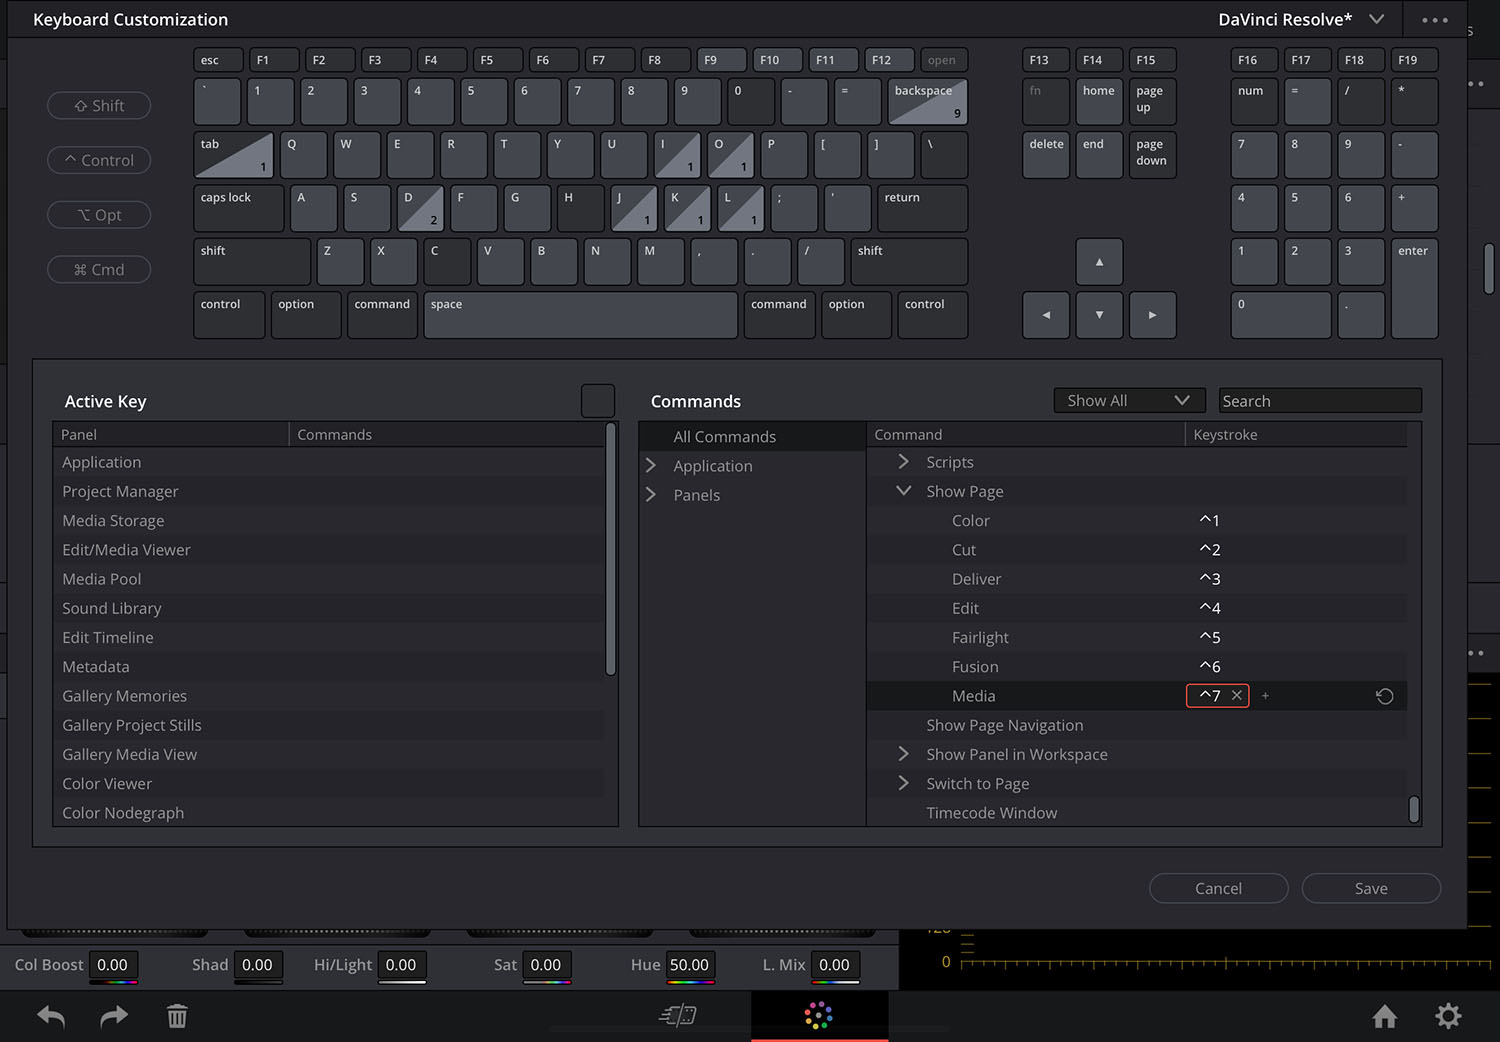Click the Save button

pos(1370,888)
